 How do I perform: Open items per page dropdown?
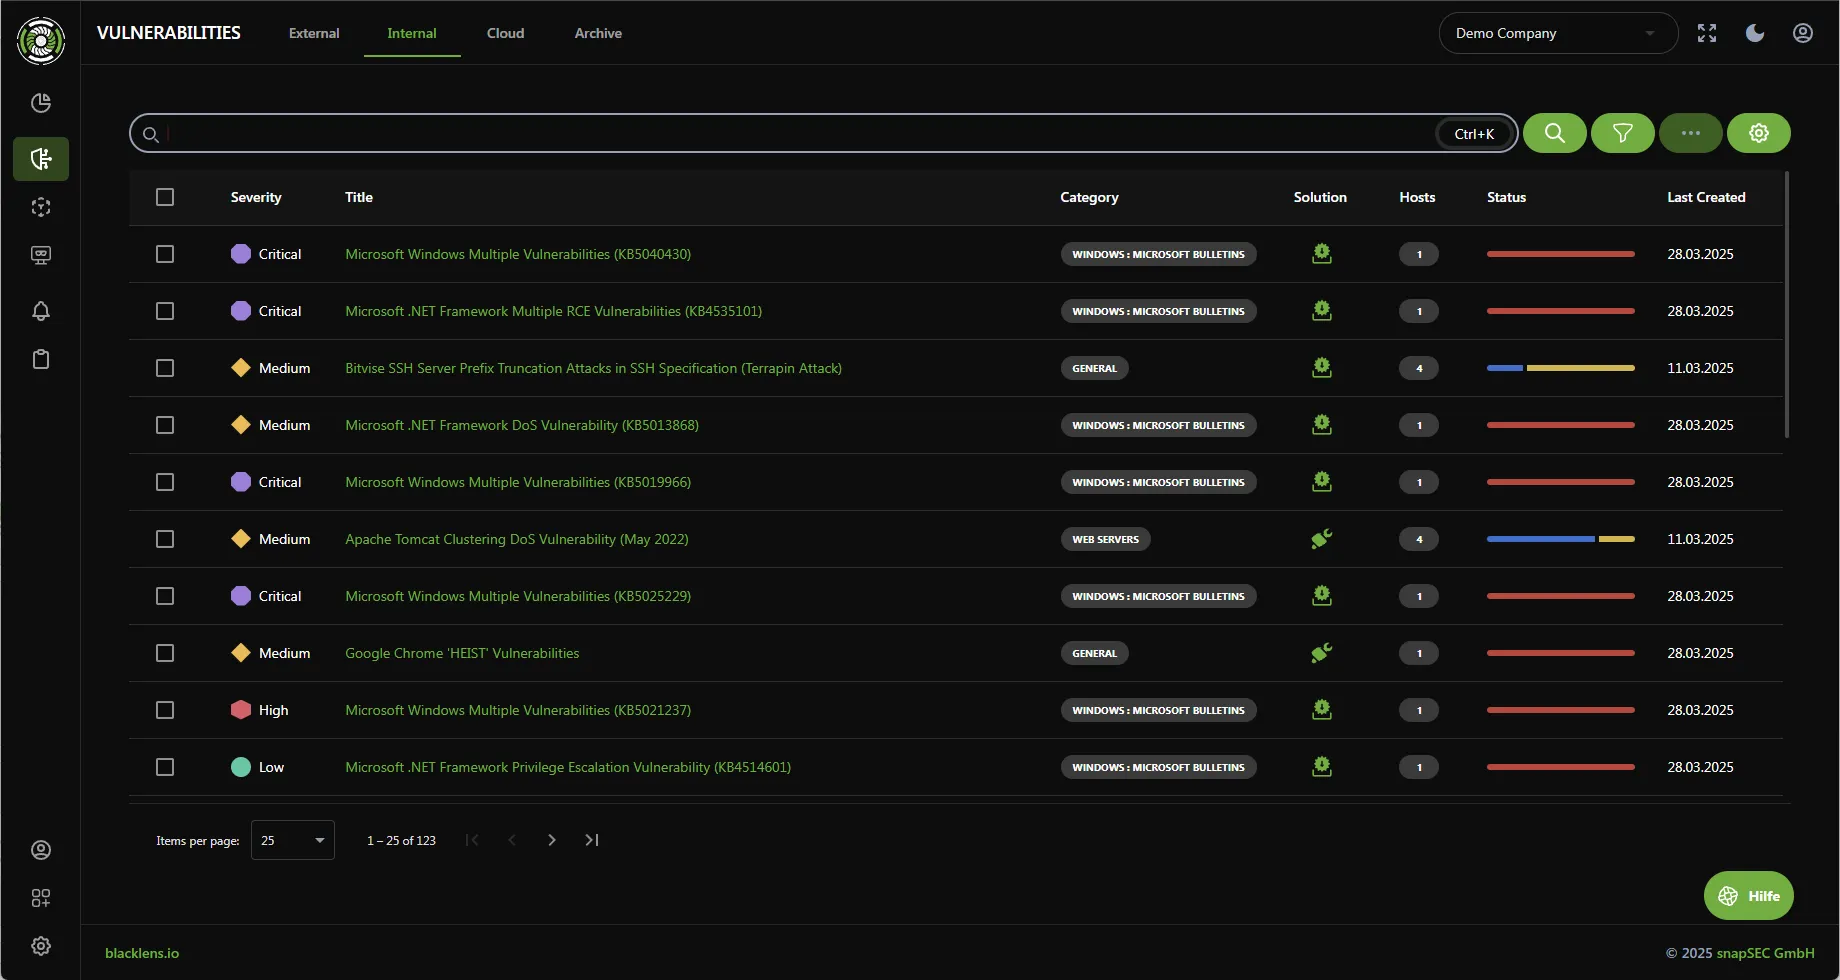[293, 840]
